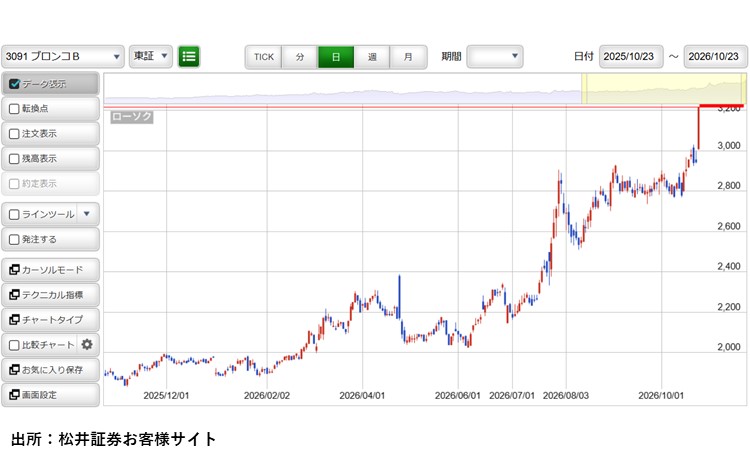Enable the 残高表示 checkbox
The height and width of the screenshot is (454, 750).
[x=14, y=159]
